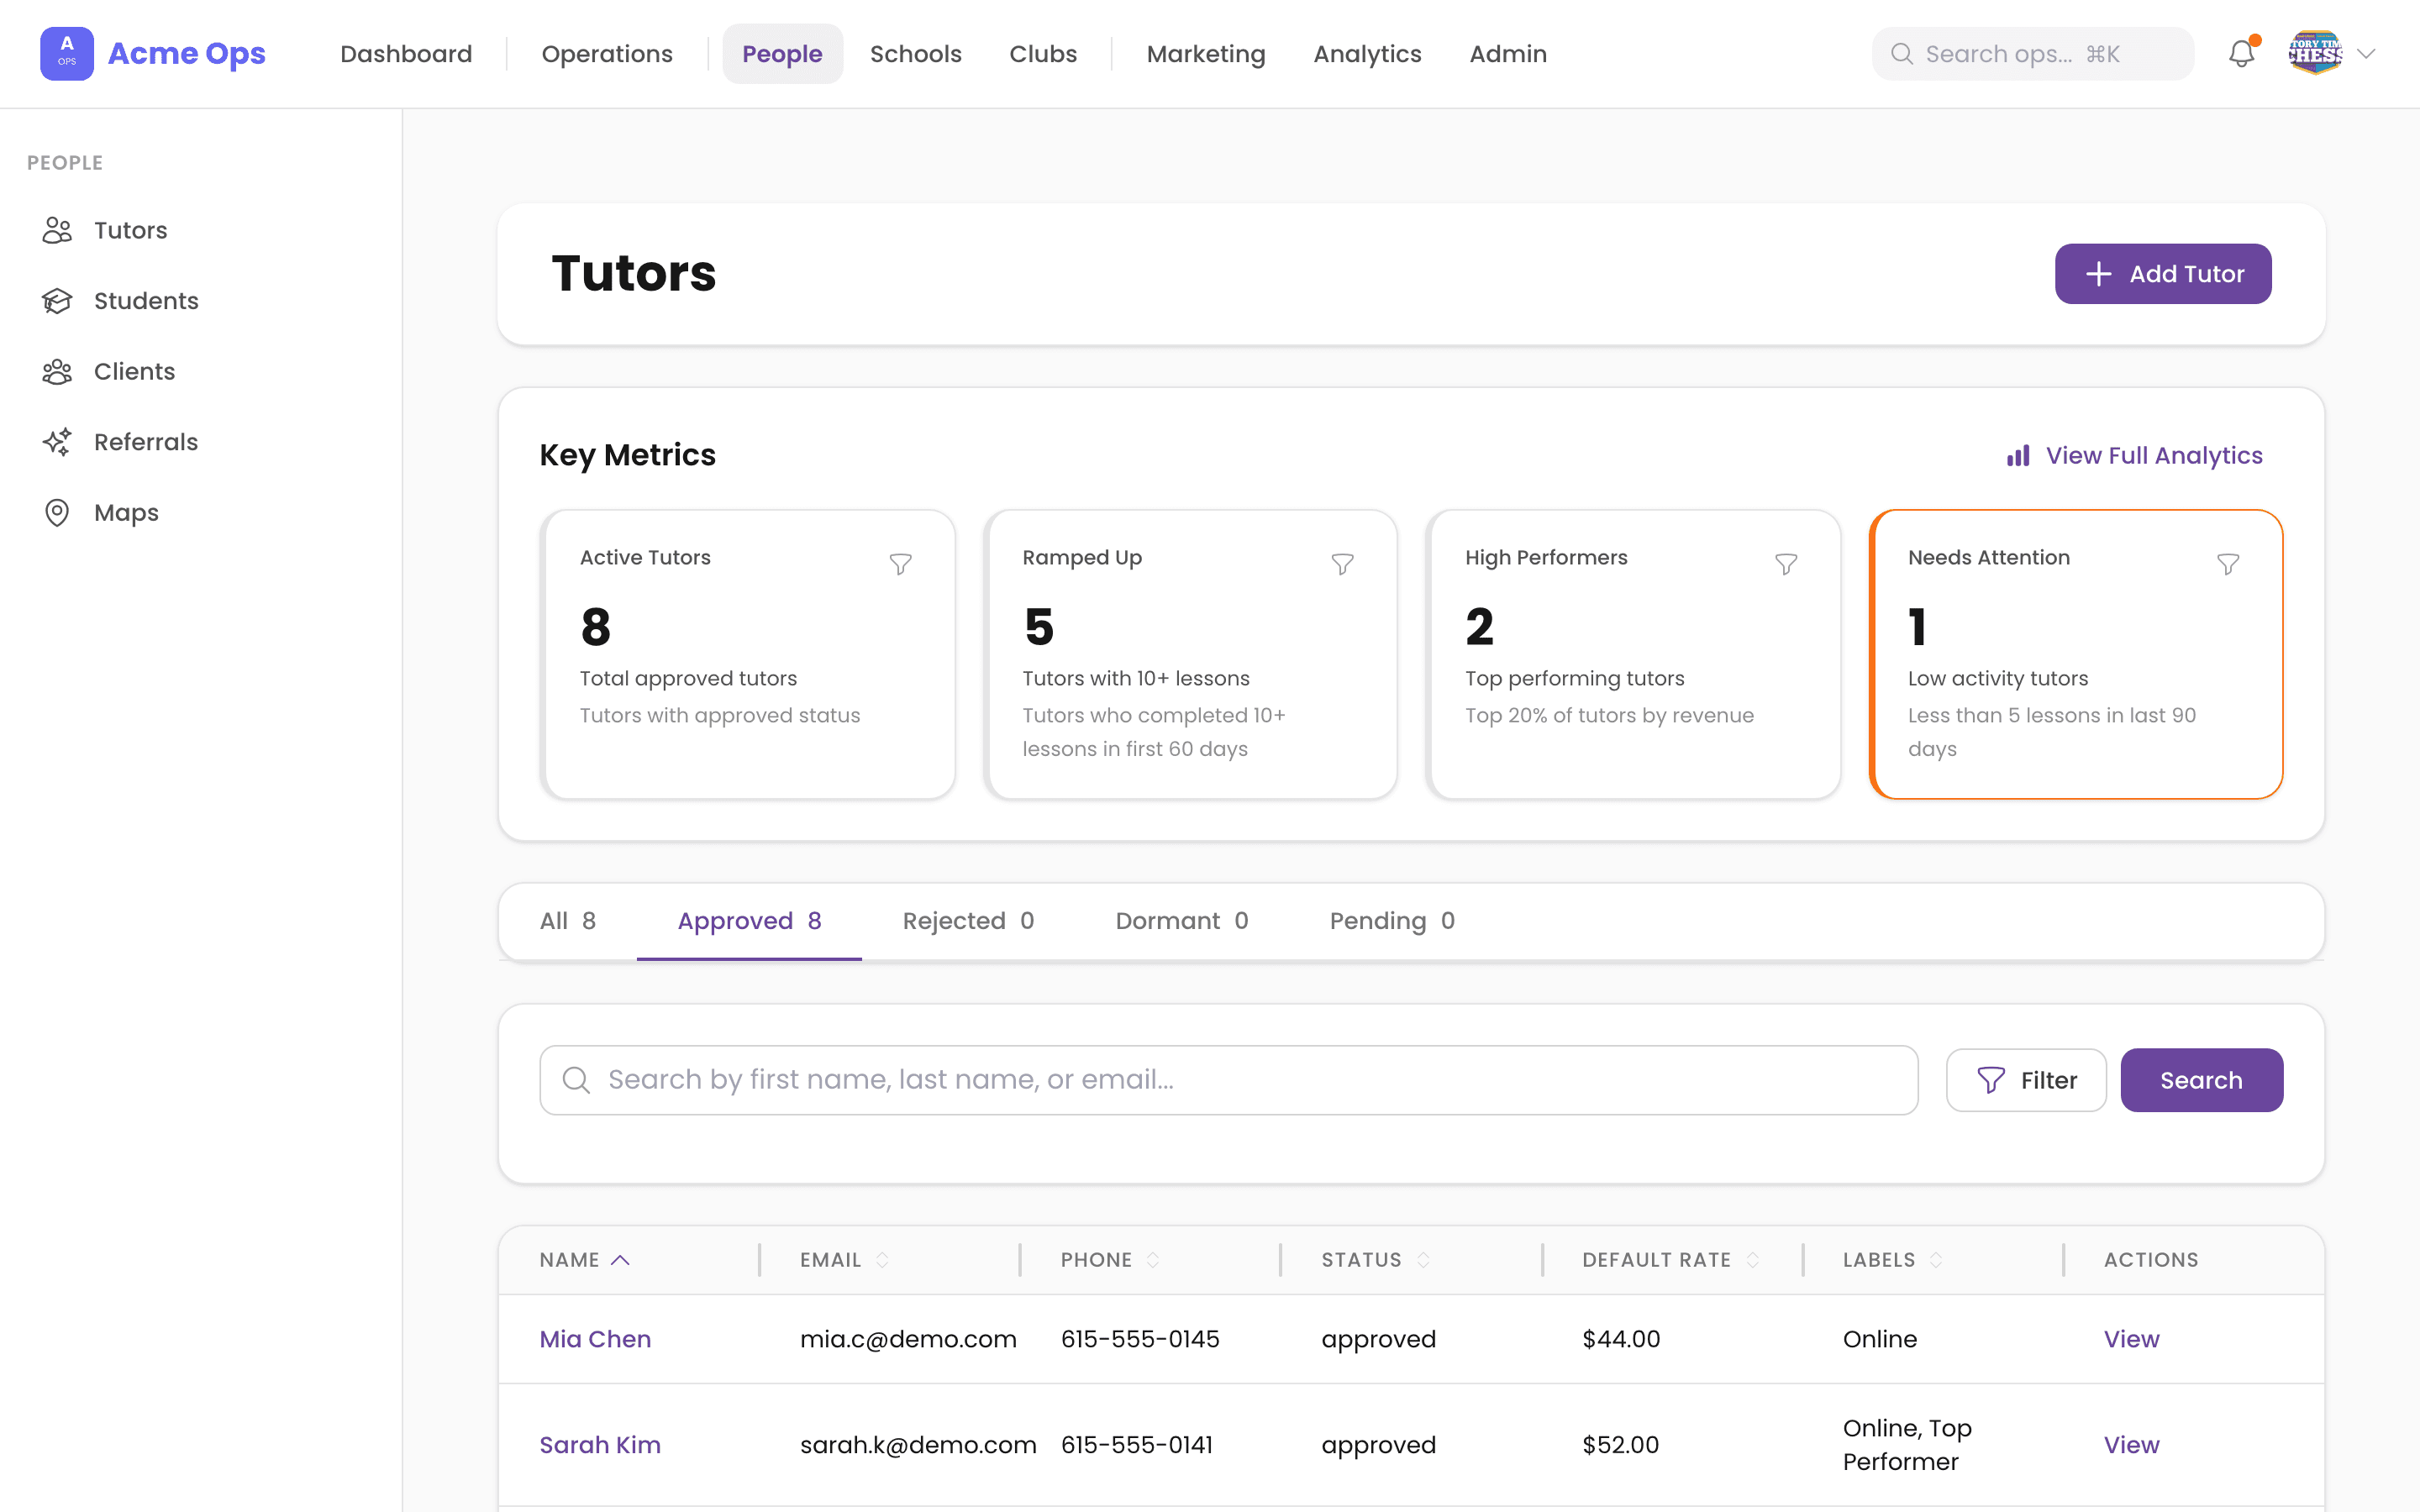Screen dimensions: 2420x1512
Task: Go to Schools nav item
Action: coord(915,54)
